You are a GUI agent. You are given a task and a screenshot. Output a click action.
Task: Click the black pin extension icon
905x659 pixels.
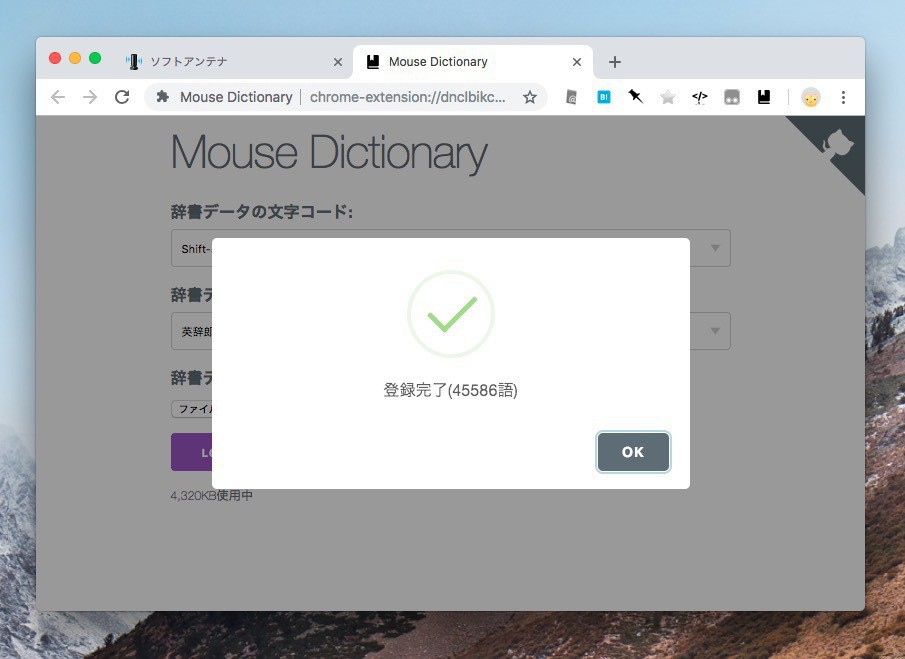tap(635, 97)
